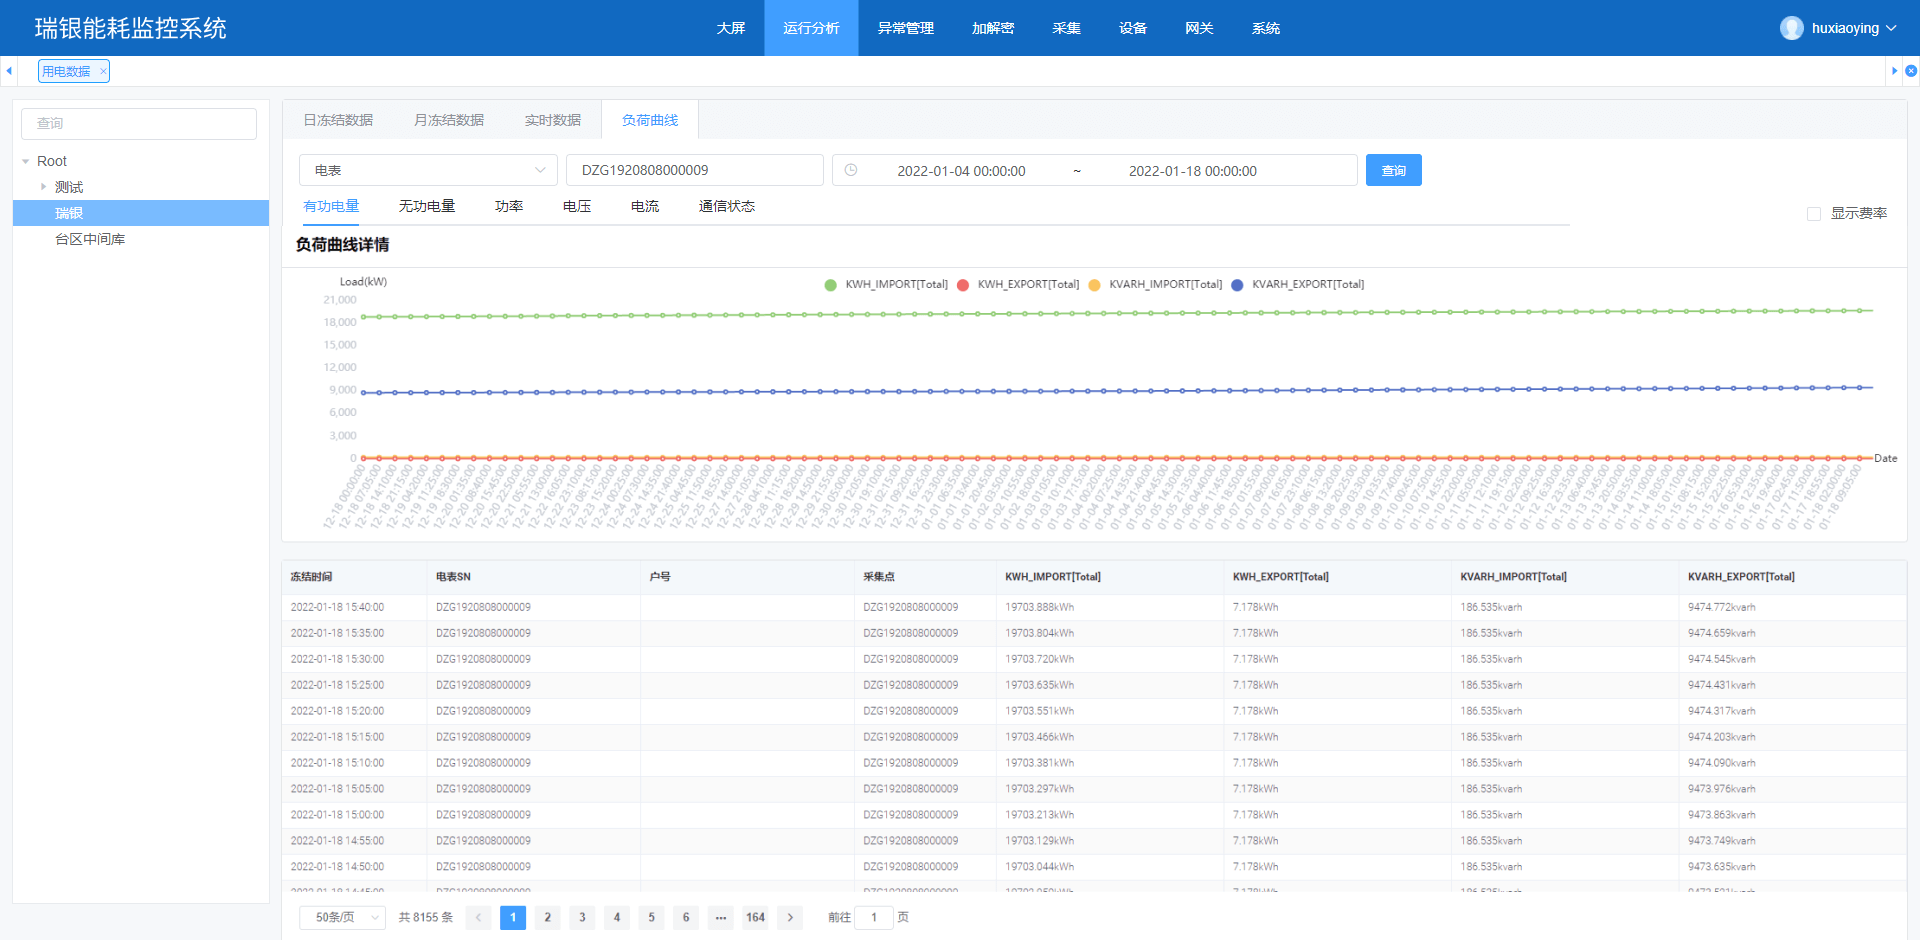Viewport: 1920px width, 940px height.
Task: Go to next page of table results
Action: click(790, 917)
